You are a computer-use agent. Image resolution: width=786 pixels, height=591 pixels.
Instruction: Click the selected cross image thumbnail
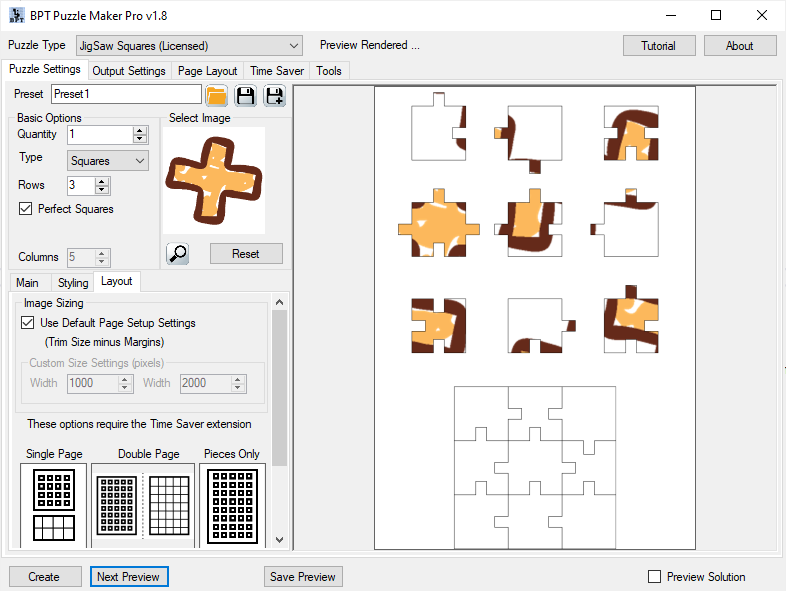tap(213, 180)
